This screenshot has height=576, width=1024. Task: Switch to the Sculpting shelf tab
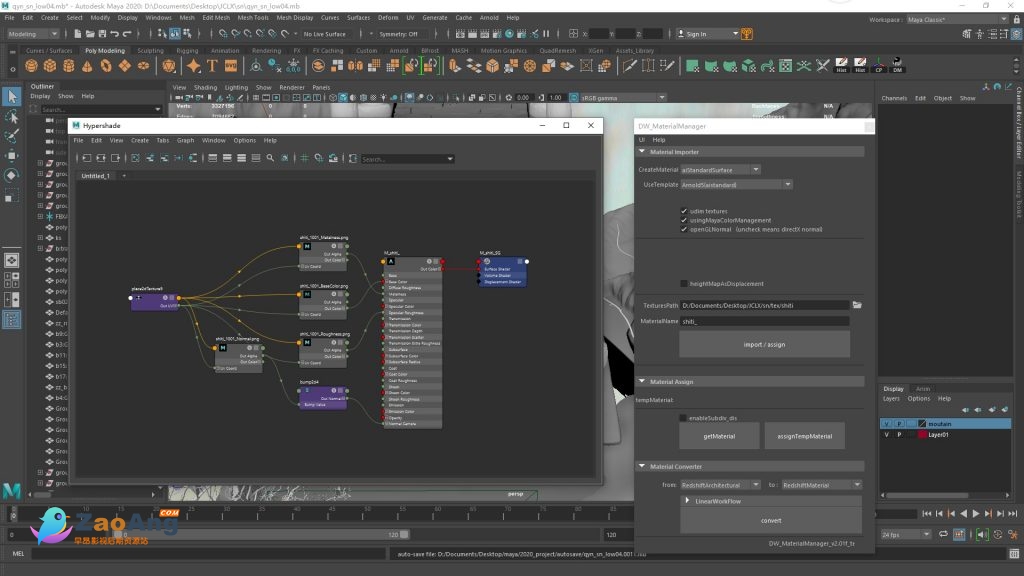[x=150, y=50]
